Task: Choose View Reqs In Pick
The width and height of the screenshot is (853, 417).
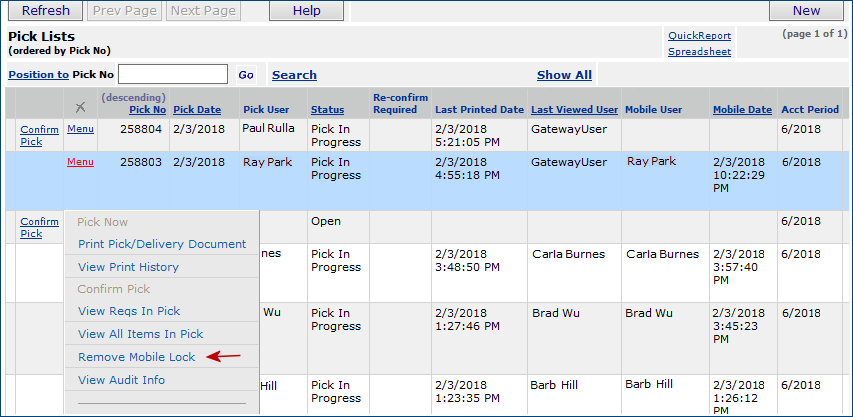Action: (129, 311)
